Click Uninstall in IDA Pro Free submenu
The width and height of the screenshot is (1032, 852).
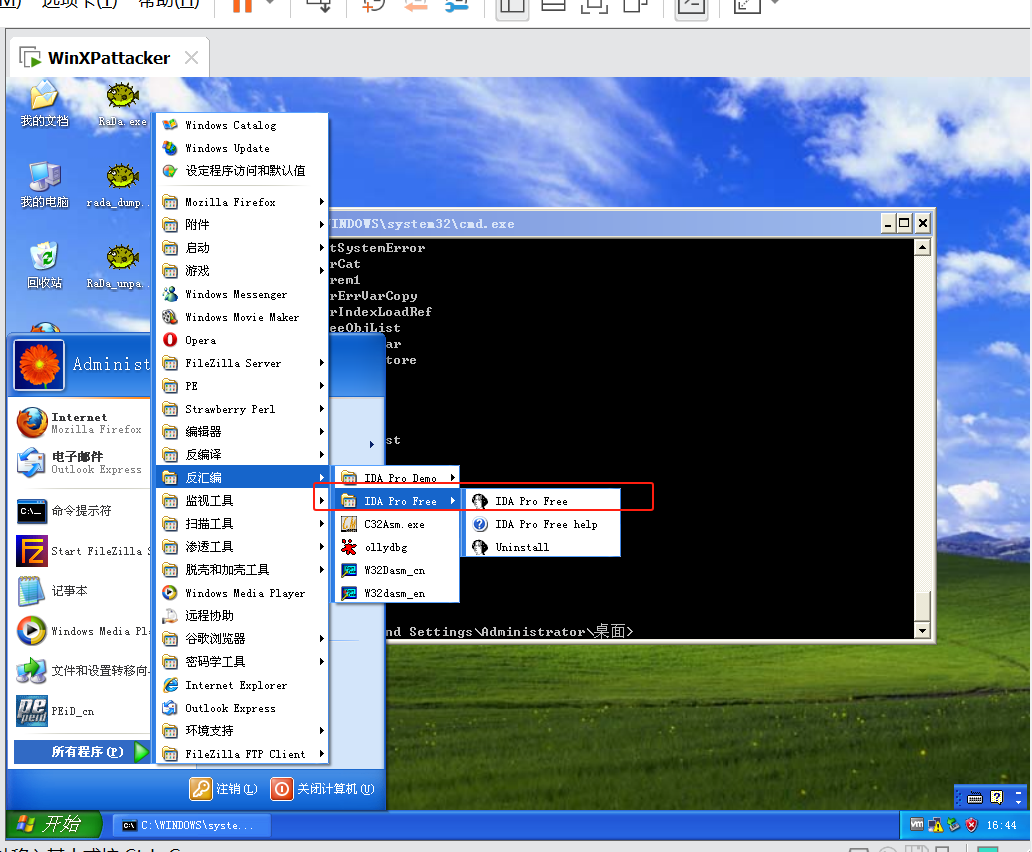(543, 547)
